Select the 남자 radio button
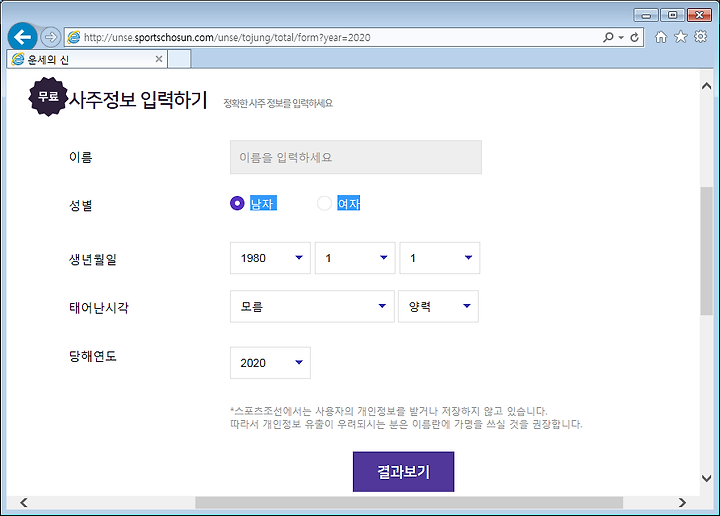 point(237,203)
